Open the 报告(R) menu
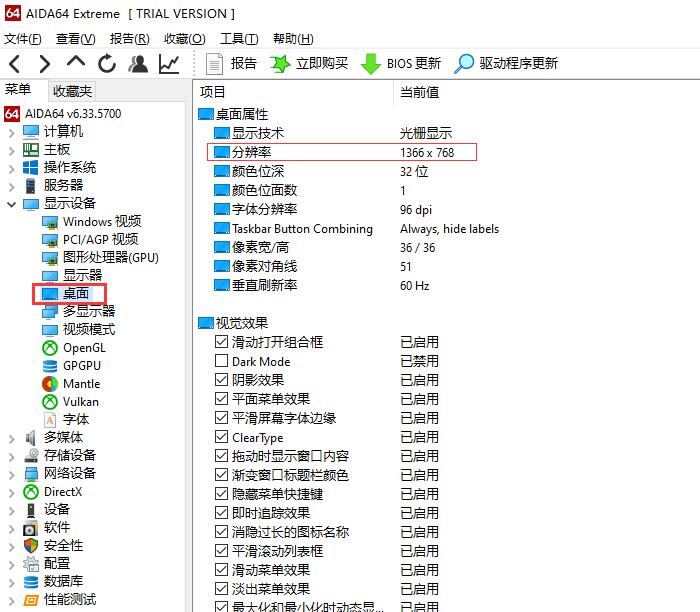 pyautogui.click(x=129, y=39)
